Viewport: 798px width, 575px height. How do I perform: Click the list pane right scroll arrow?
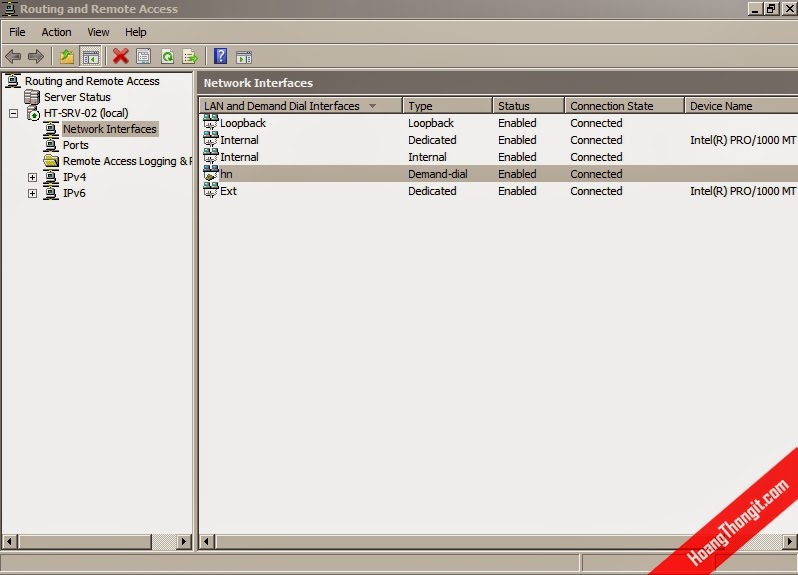click(x=790, y=541)
